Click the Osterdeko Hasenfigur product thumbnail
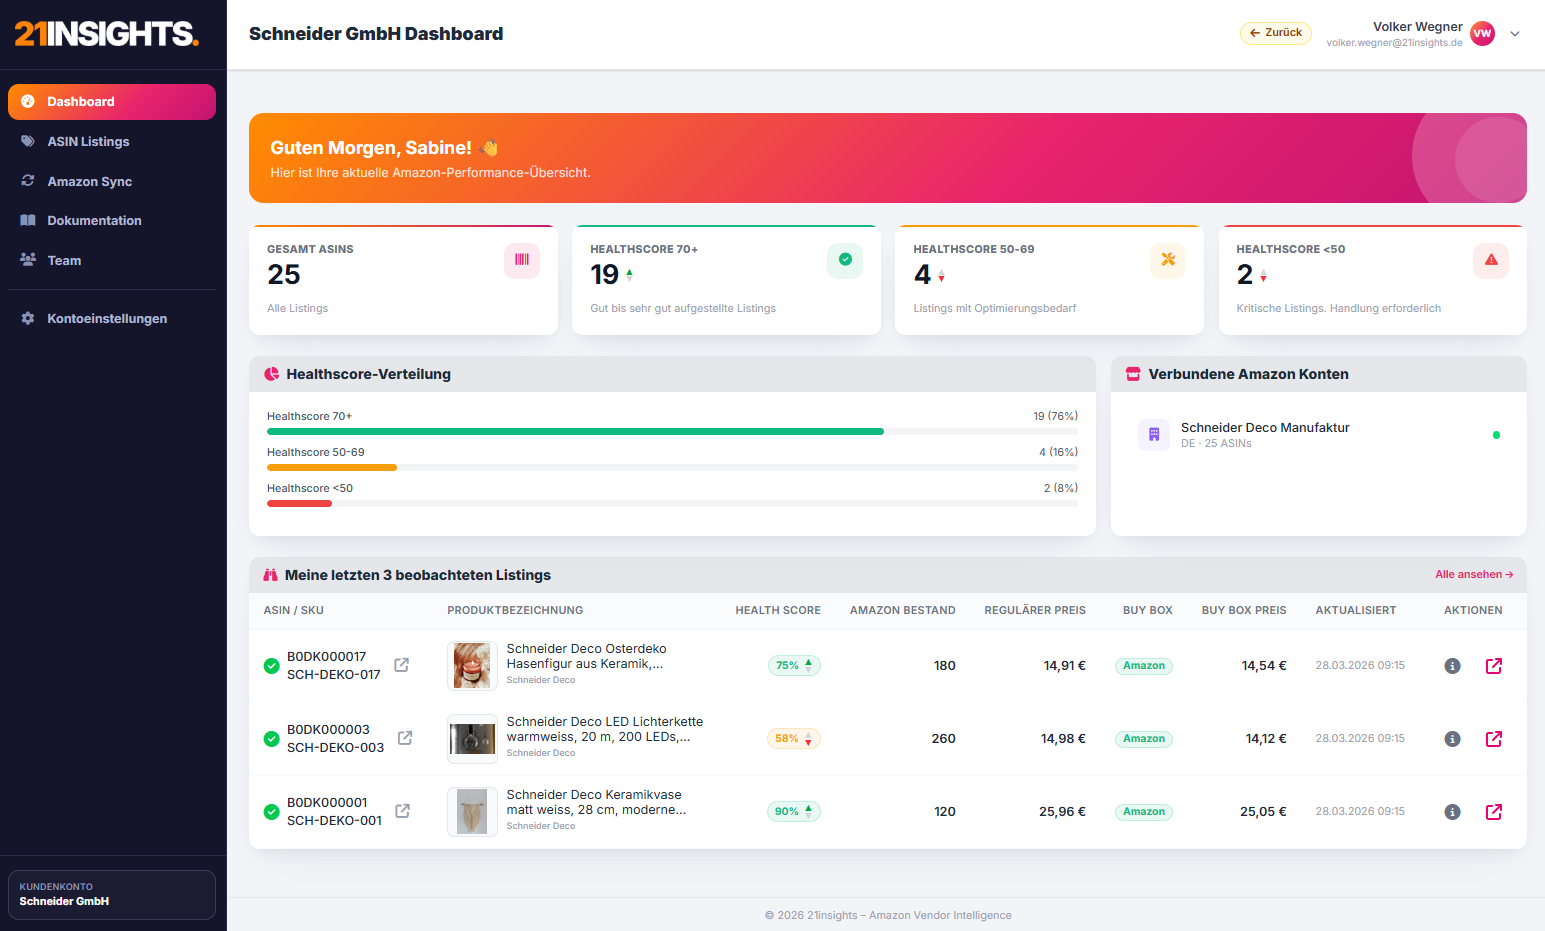 472,666
